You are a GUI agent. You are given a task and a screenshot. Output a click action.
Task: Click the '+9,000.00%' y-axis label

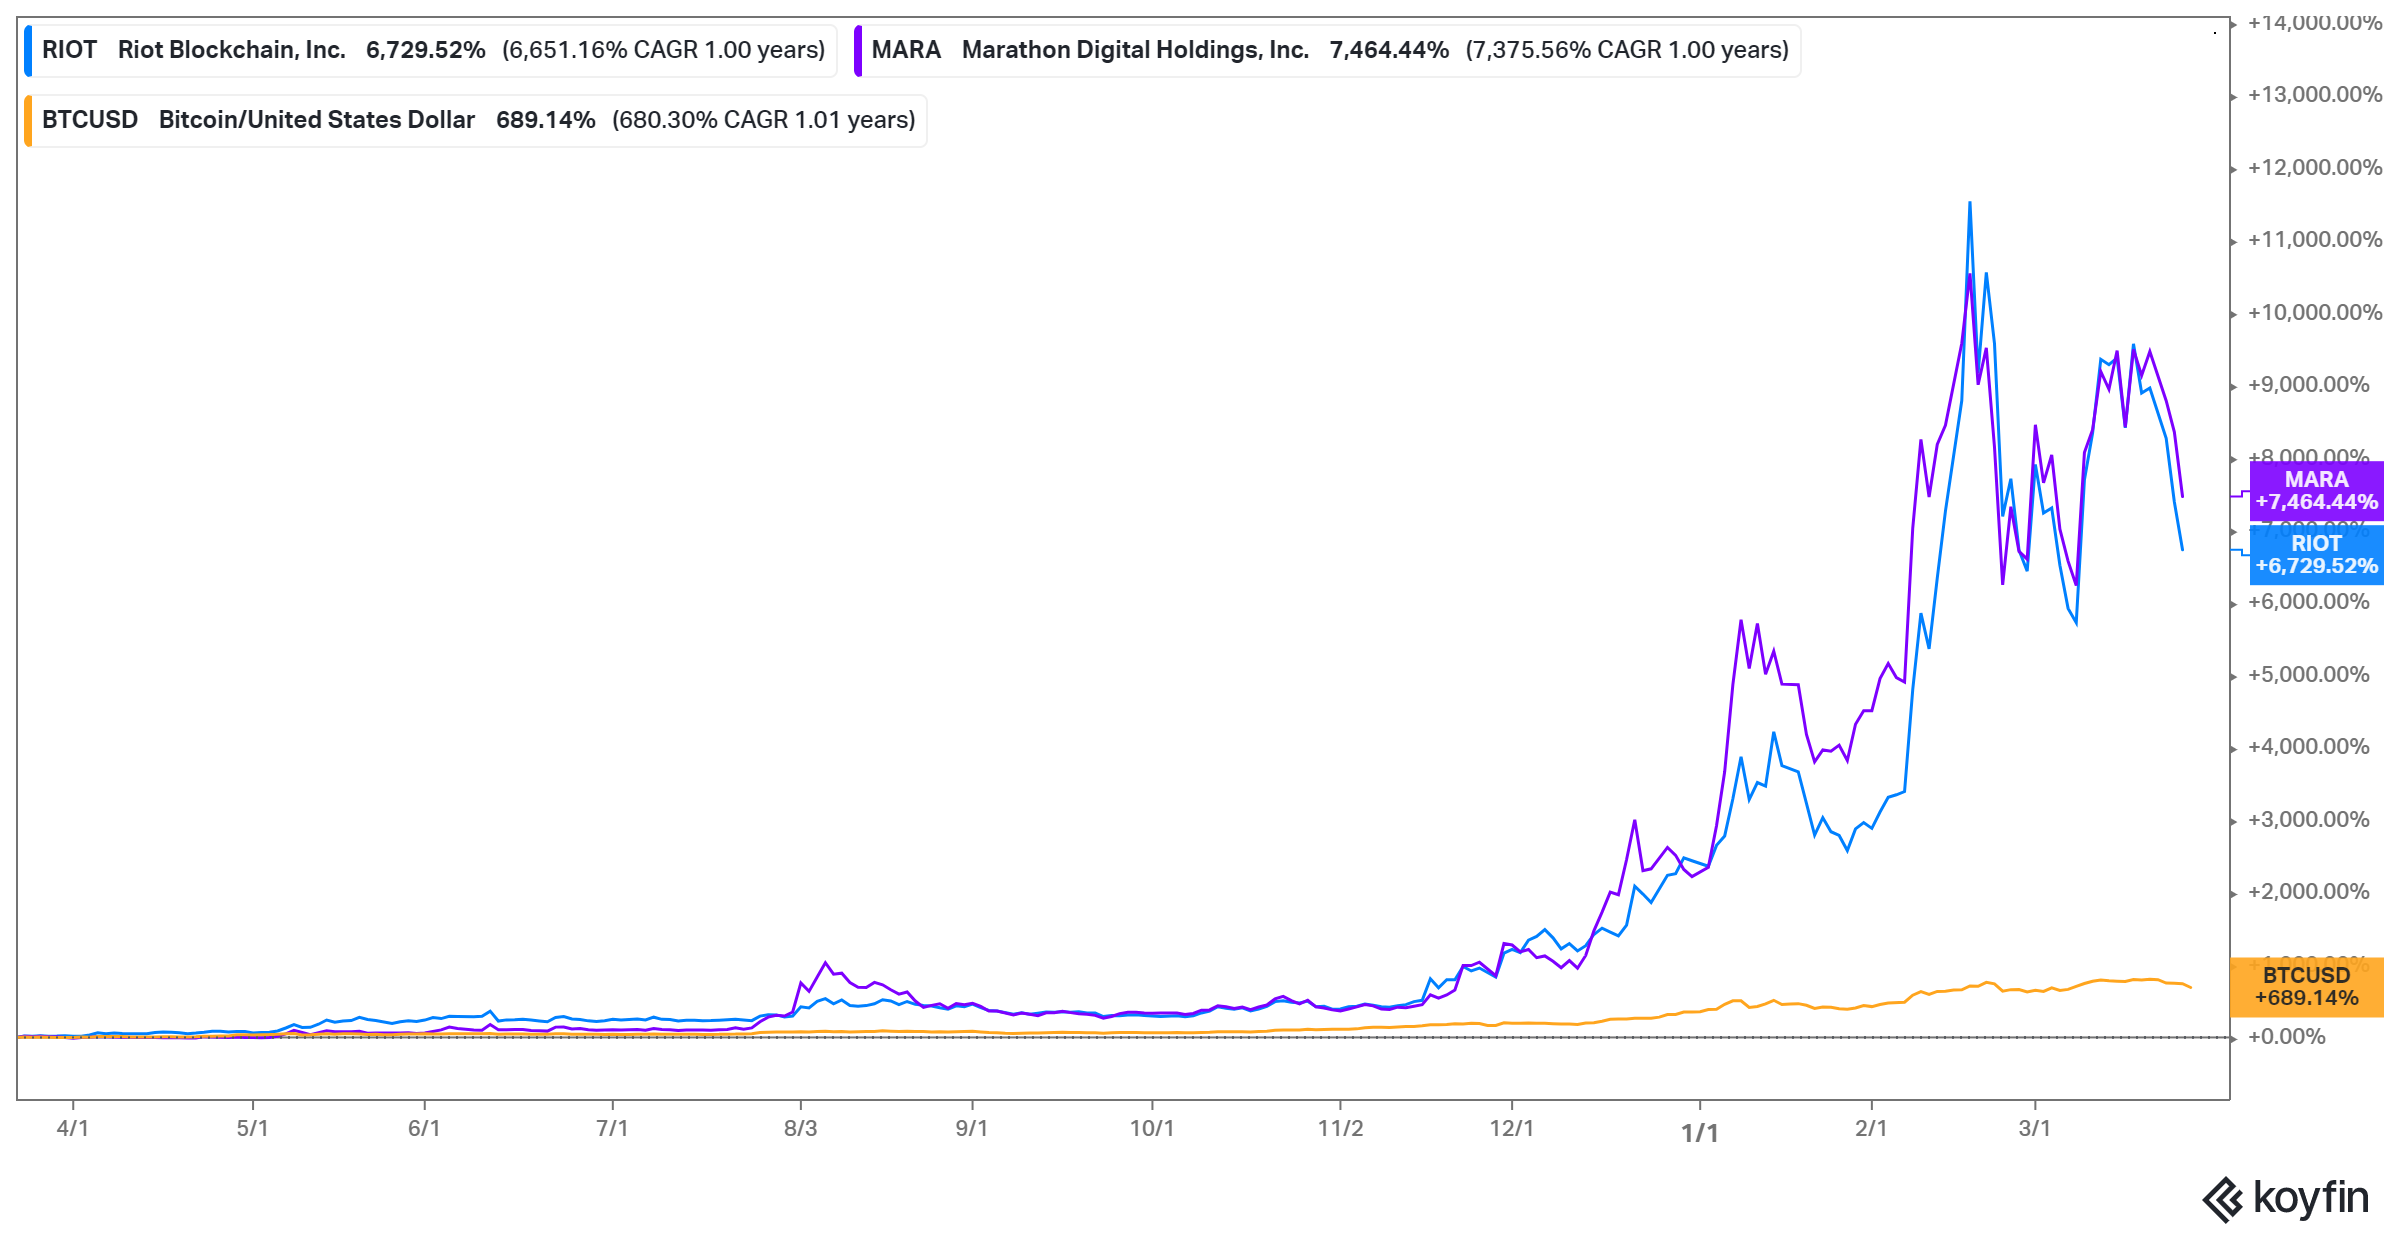tap(2309, 385)
